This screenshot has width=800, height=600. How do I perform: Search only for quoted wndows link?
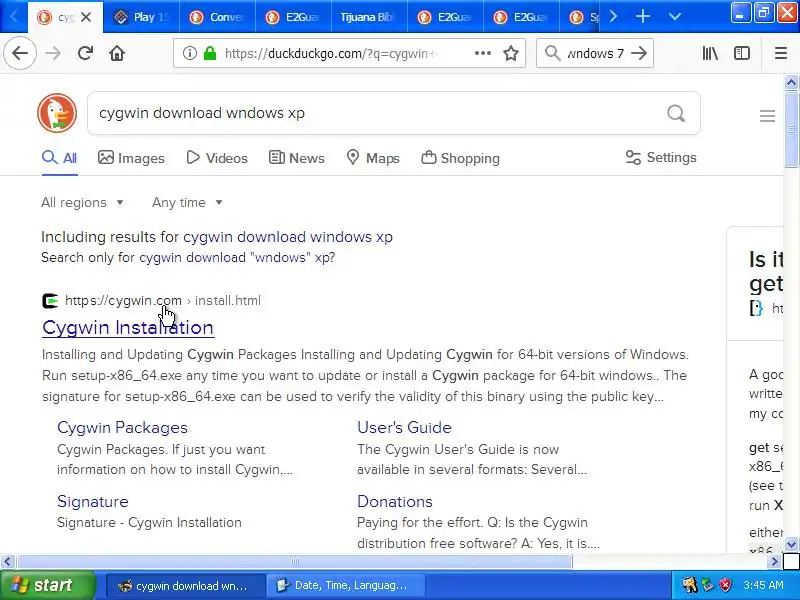tap(237, 257)
